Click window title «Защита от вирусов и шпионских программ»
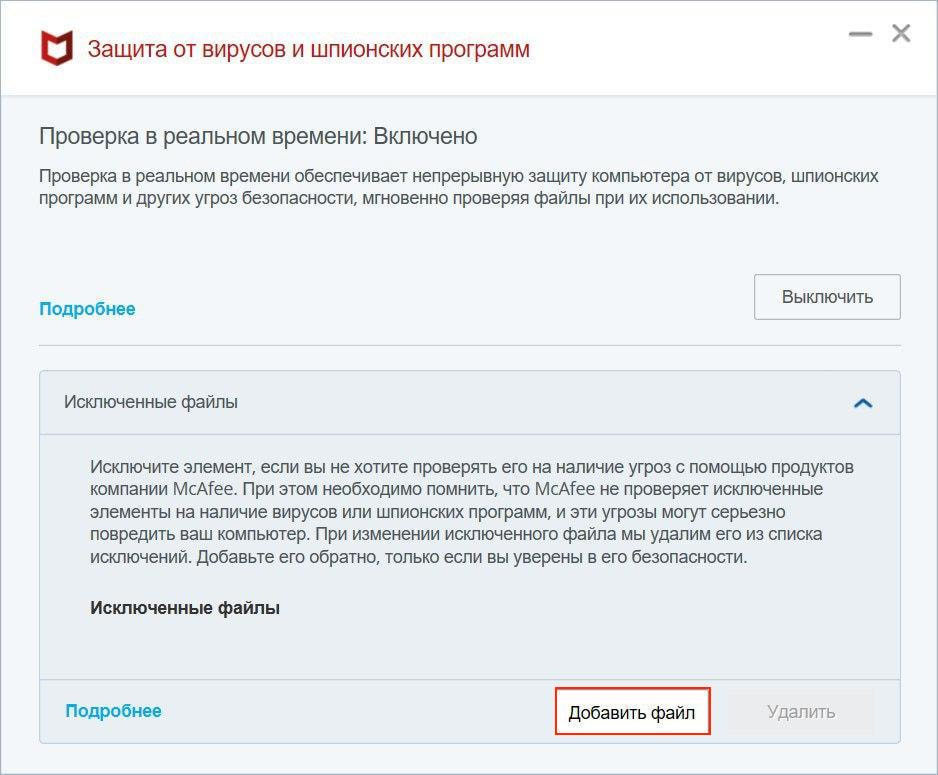This screenshot has height=775, width=938. tap(309, 49)
